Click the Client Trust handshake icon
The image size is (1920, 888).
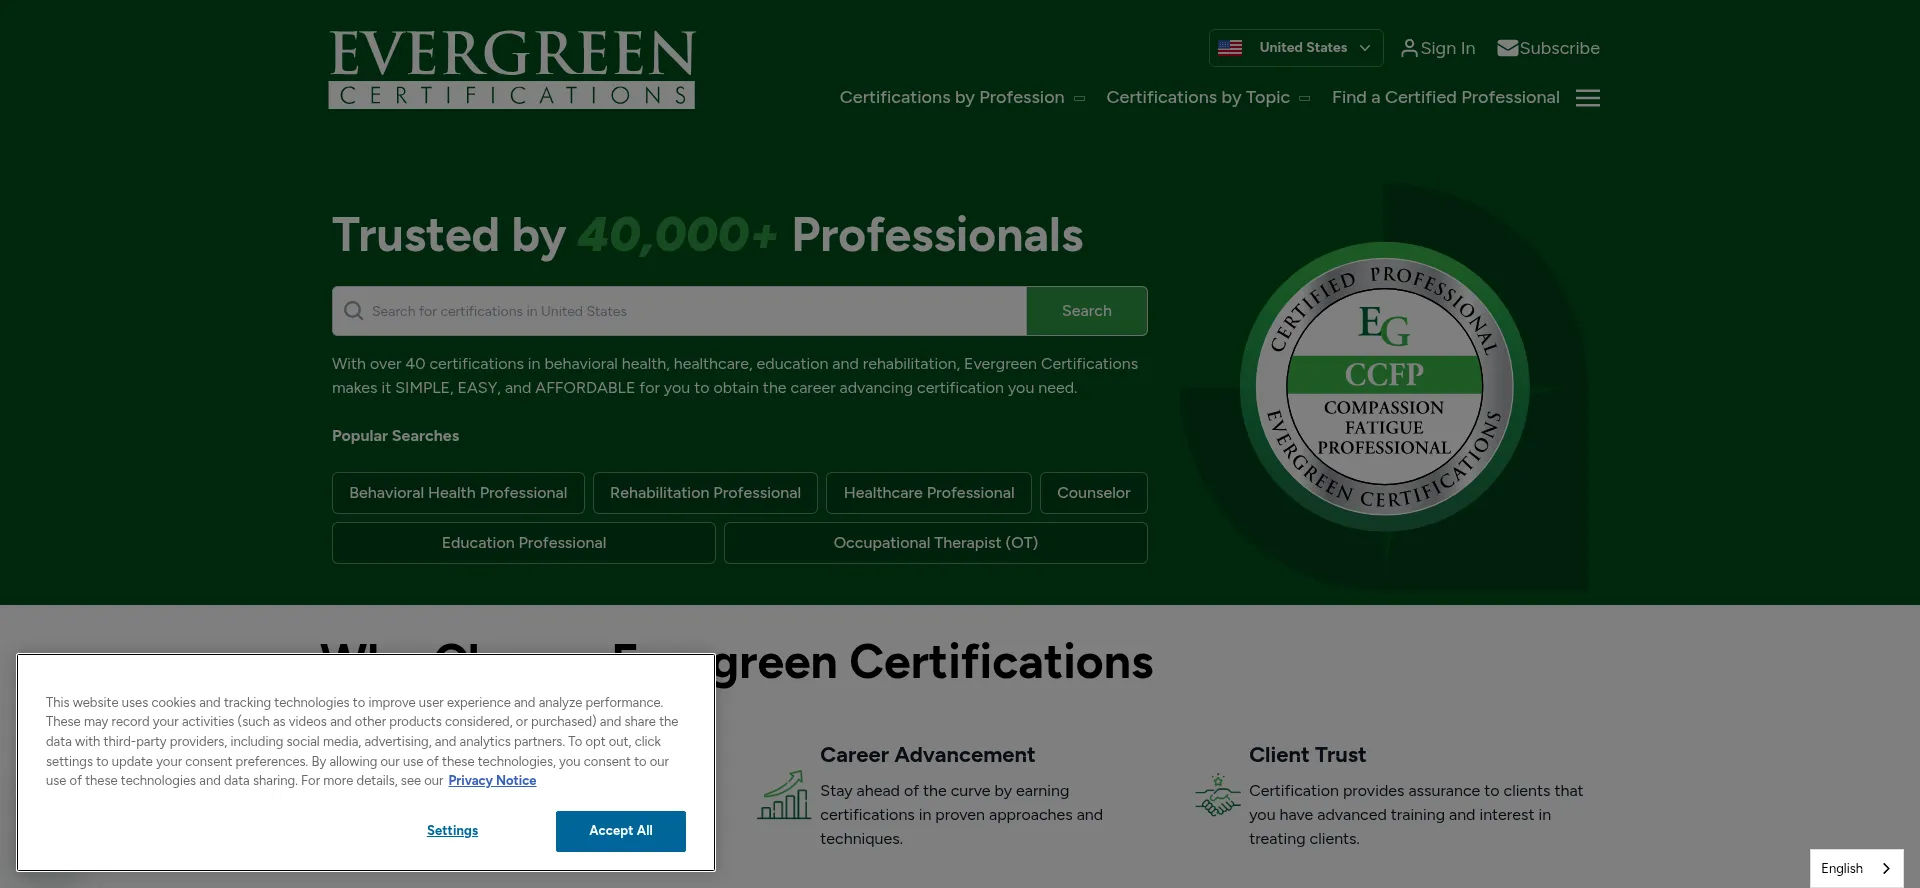point(1217,795)
